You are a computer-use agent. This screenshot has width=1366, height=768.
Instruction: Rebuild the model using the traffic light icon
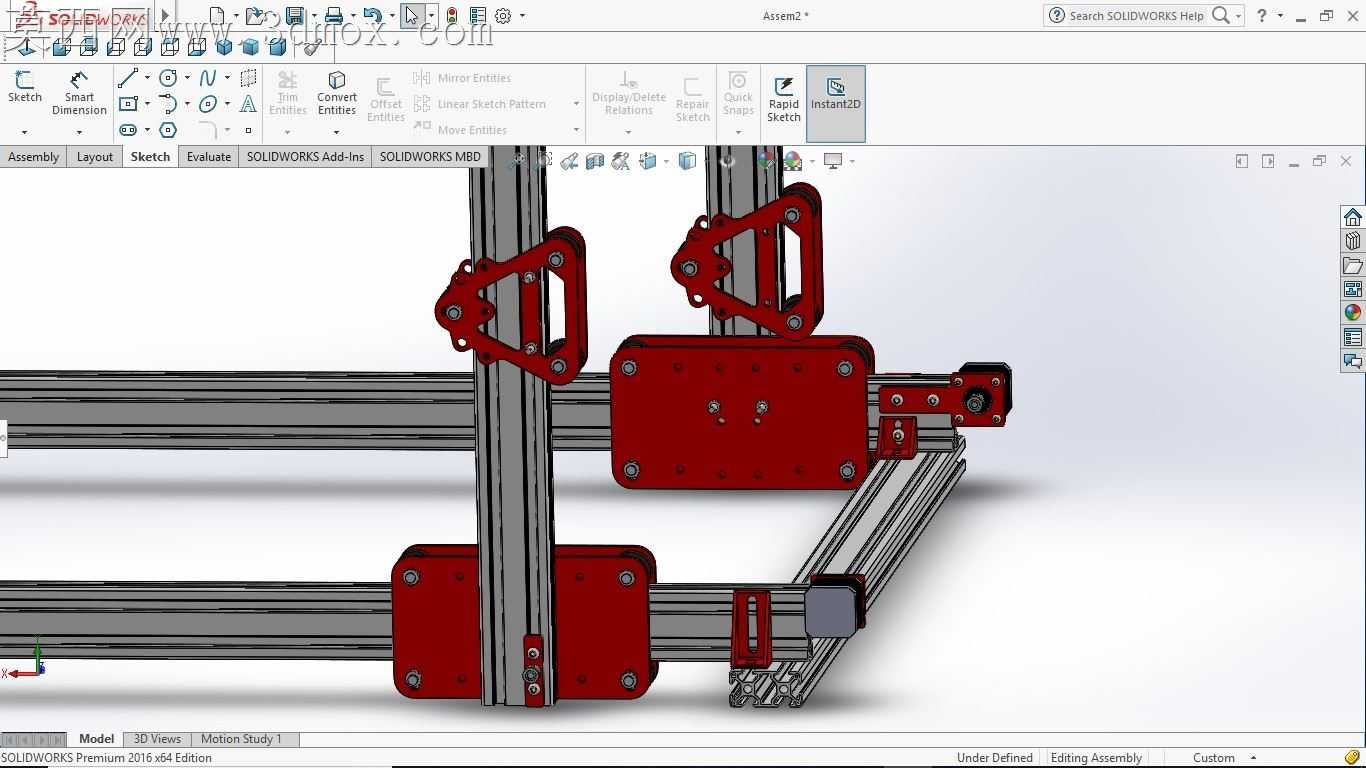tap(452, 15)
